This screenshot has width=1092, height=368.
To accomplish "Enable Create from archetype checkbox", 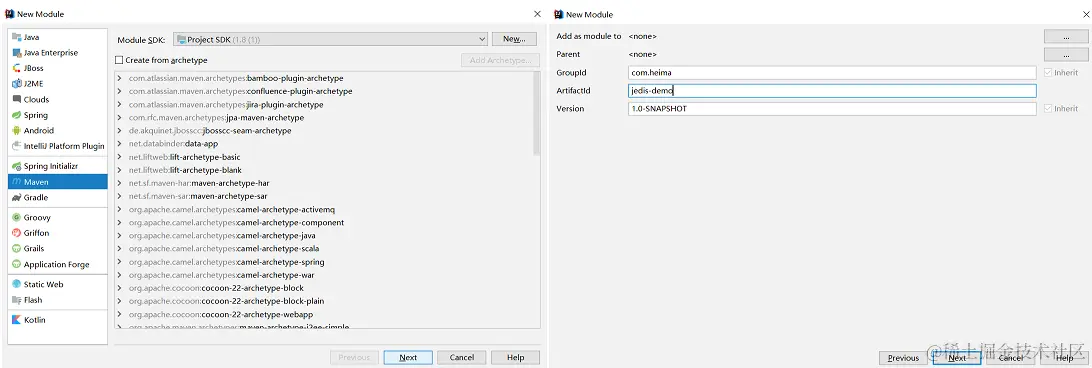I will tap(119, 60).
